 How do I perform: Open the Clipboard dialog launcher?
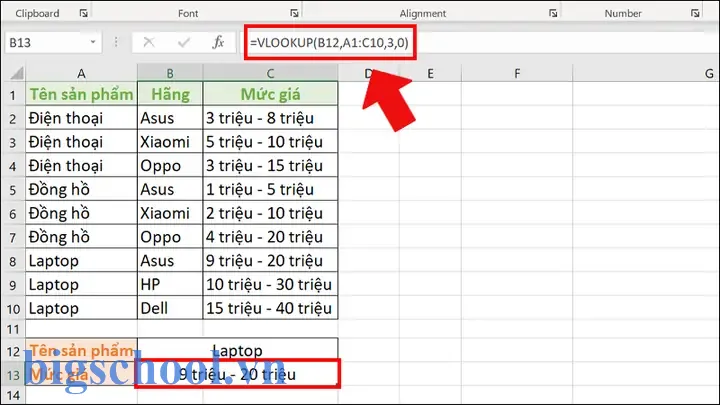(x=84, y=13)
